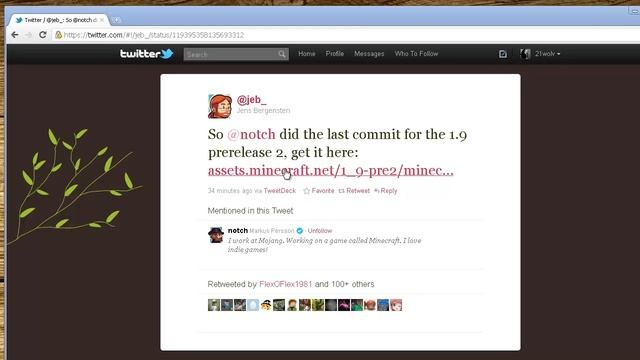Click notch's verified badge icon
This screenshot has width=640, height=360.
300,231
